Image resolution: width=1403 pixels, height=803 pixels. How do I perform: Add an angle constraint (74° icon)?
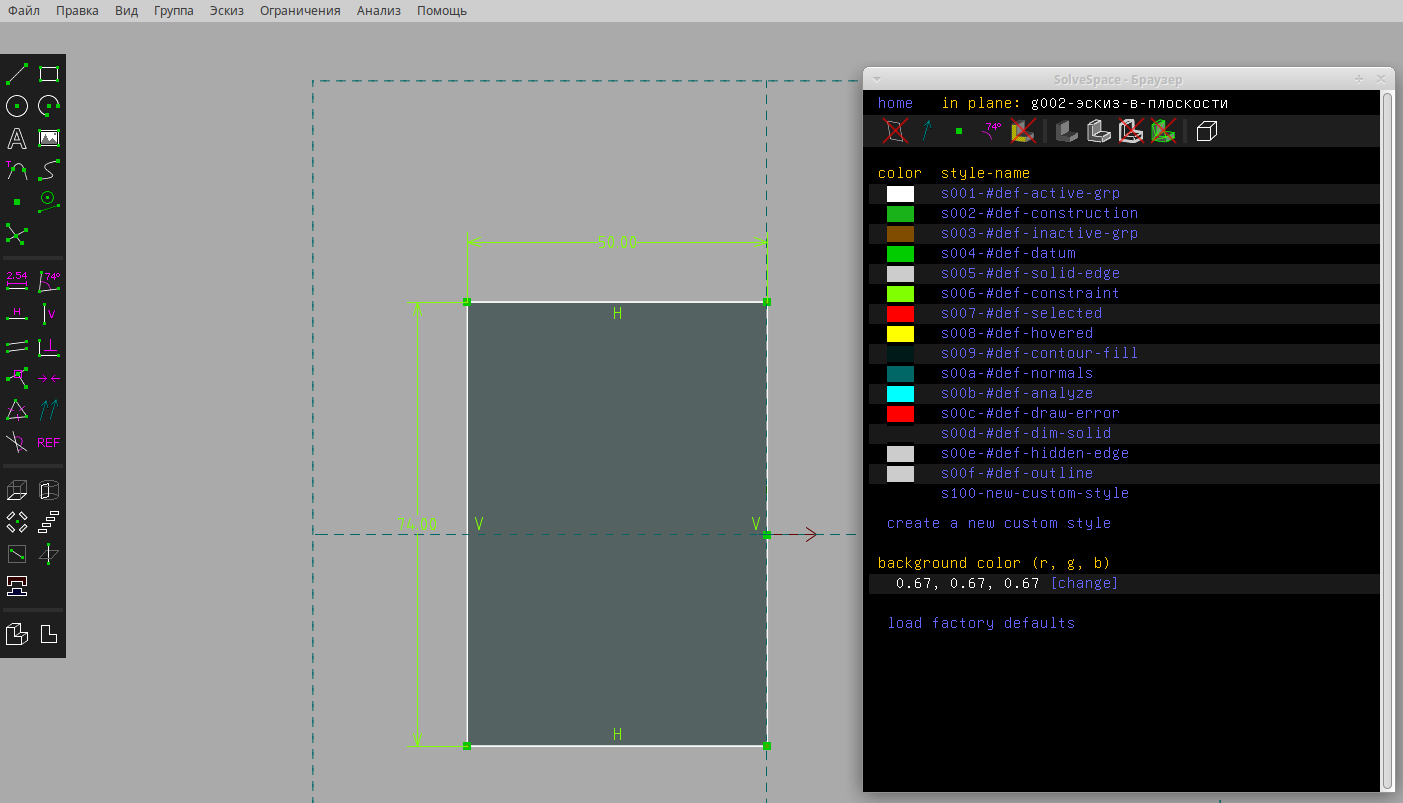coord(49,282)
